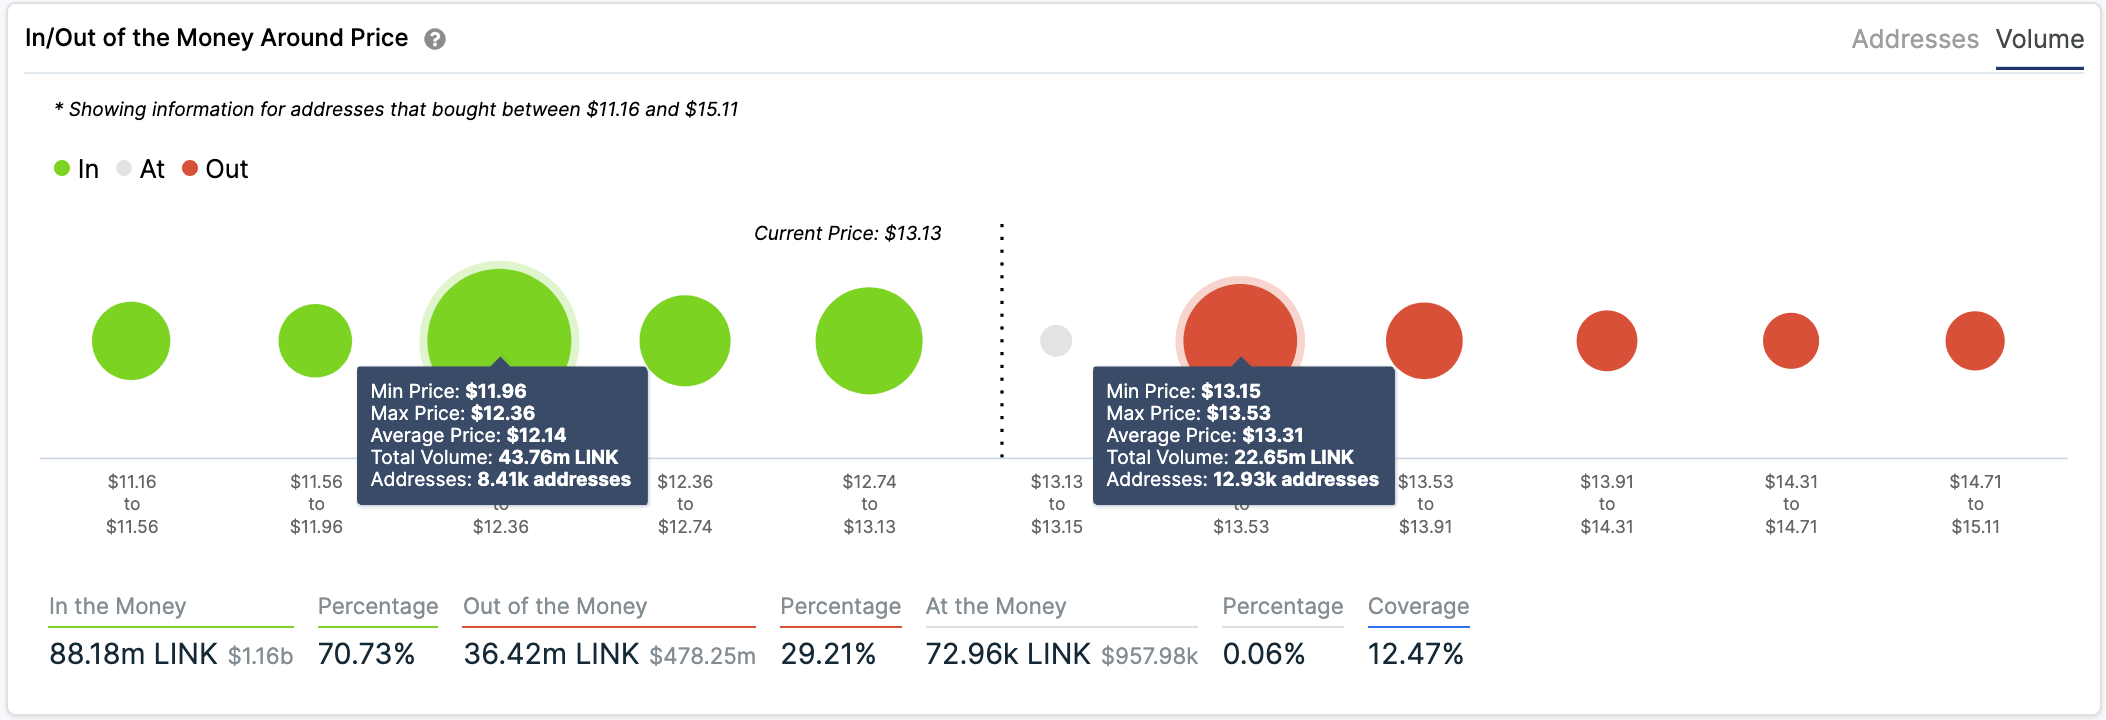The width and height of the screenshot is (2106, 720).
Task: Click the green bubble for $12.74 to $13.13
Action: (869, 341)
